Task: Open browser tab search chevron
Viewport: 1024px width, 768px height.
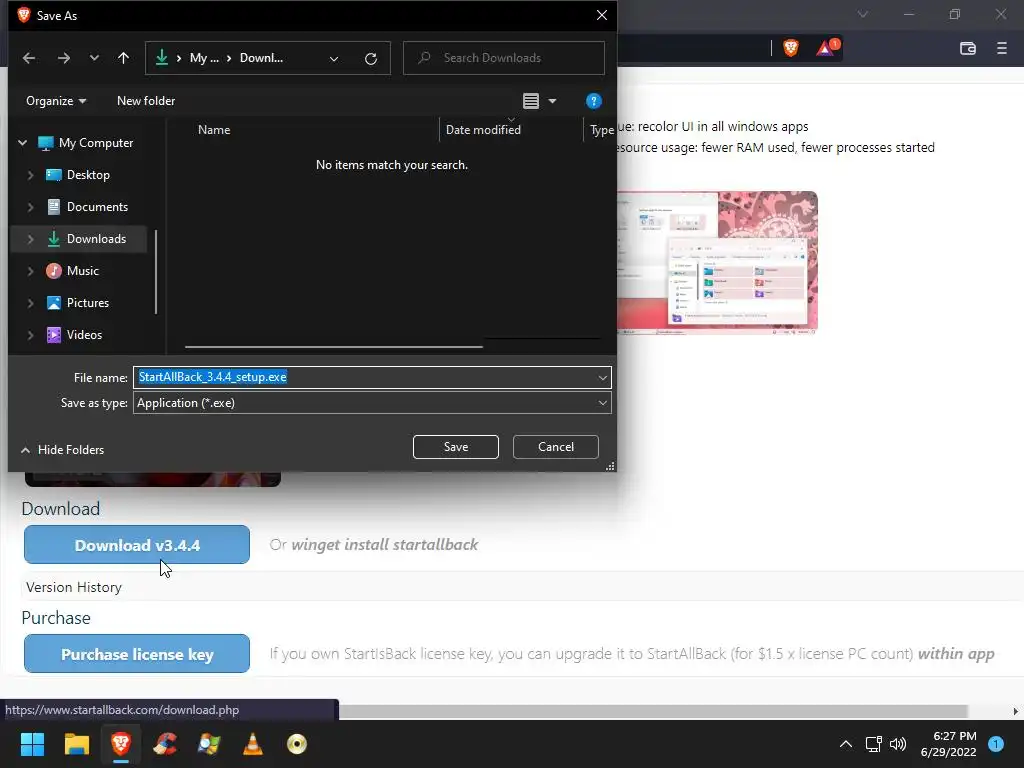Action: click(x=863, y=14)
